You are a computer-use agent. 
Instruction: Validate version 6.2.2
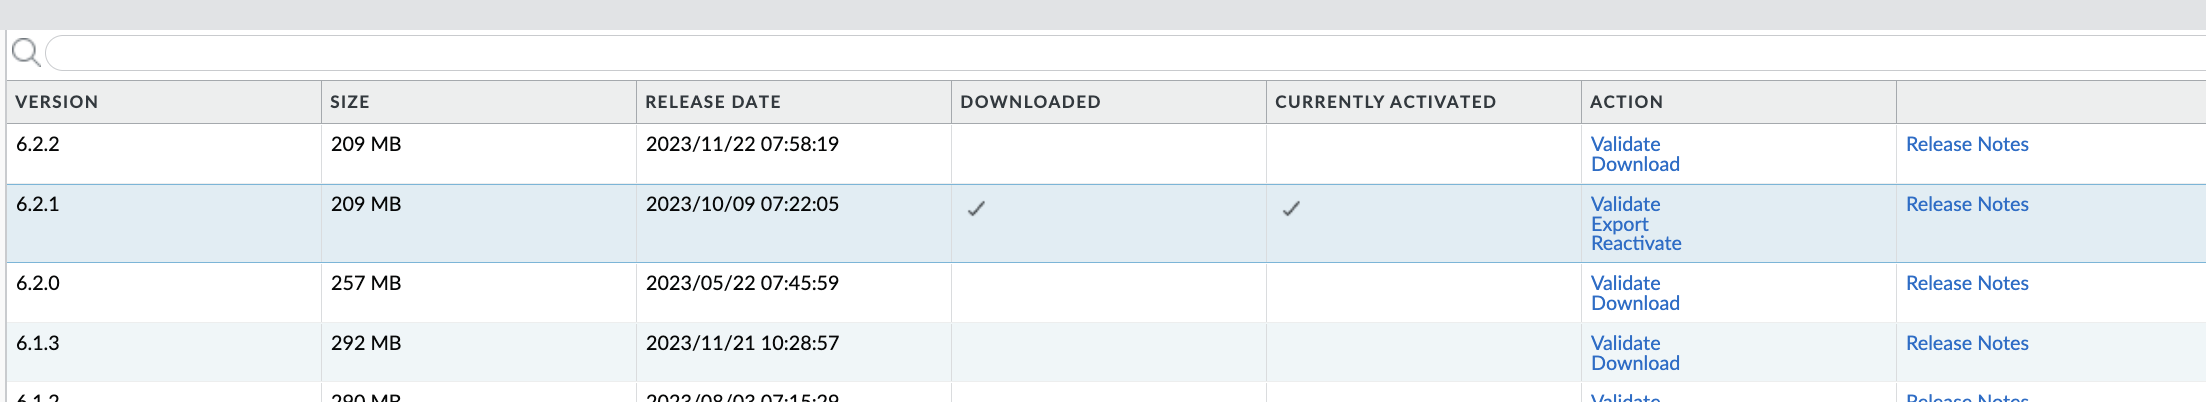coord(1625,144)
